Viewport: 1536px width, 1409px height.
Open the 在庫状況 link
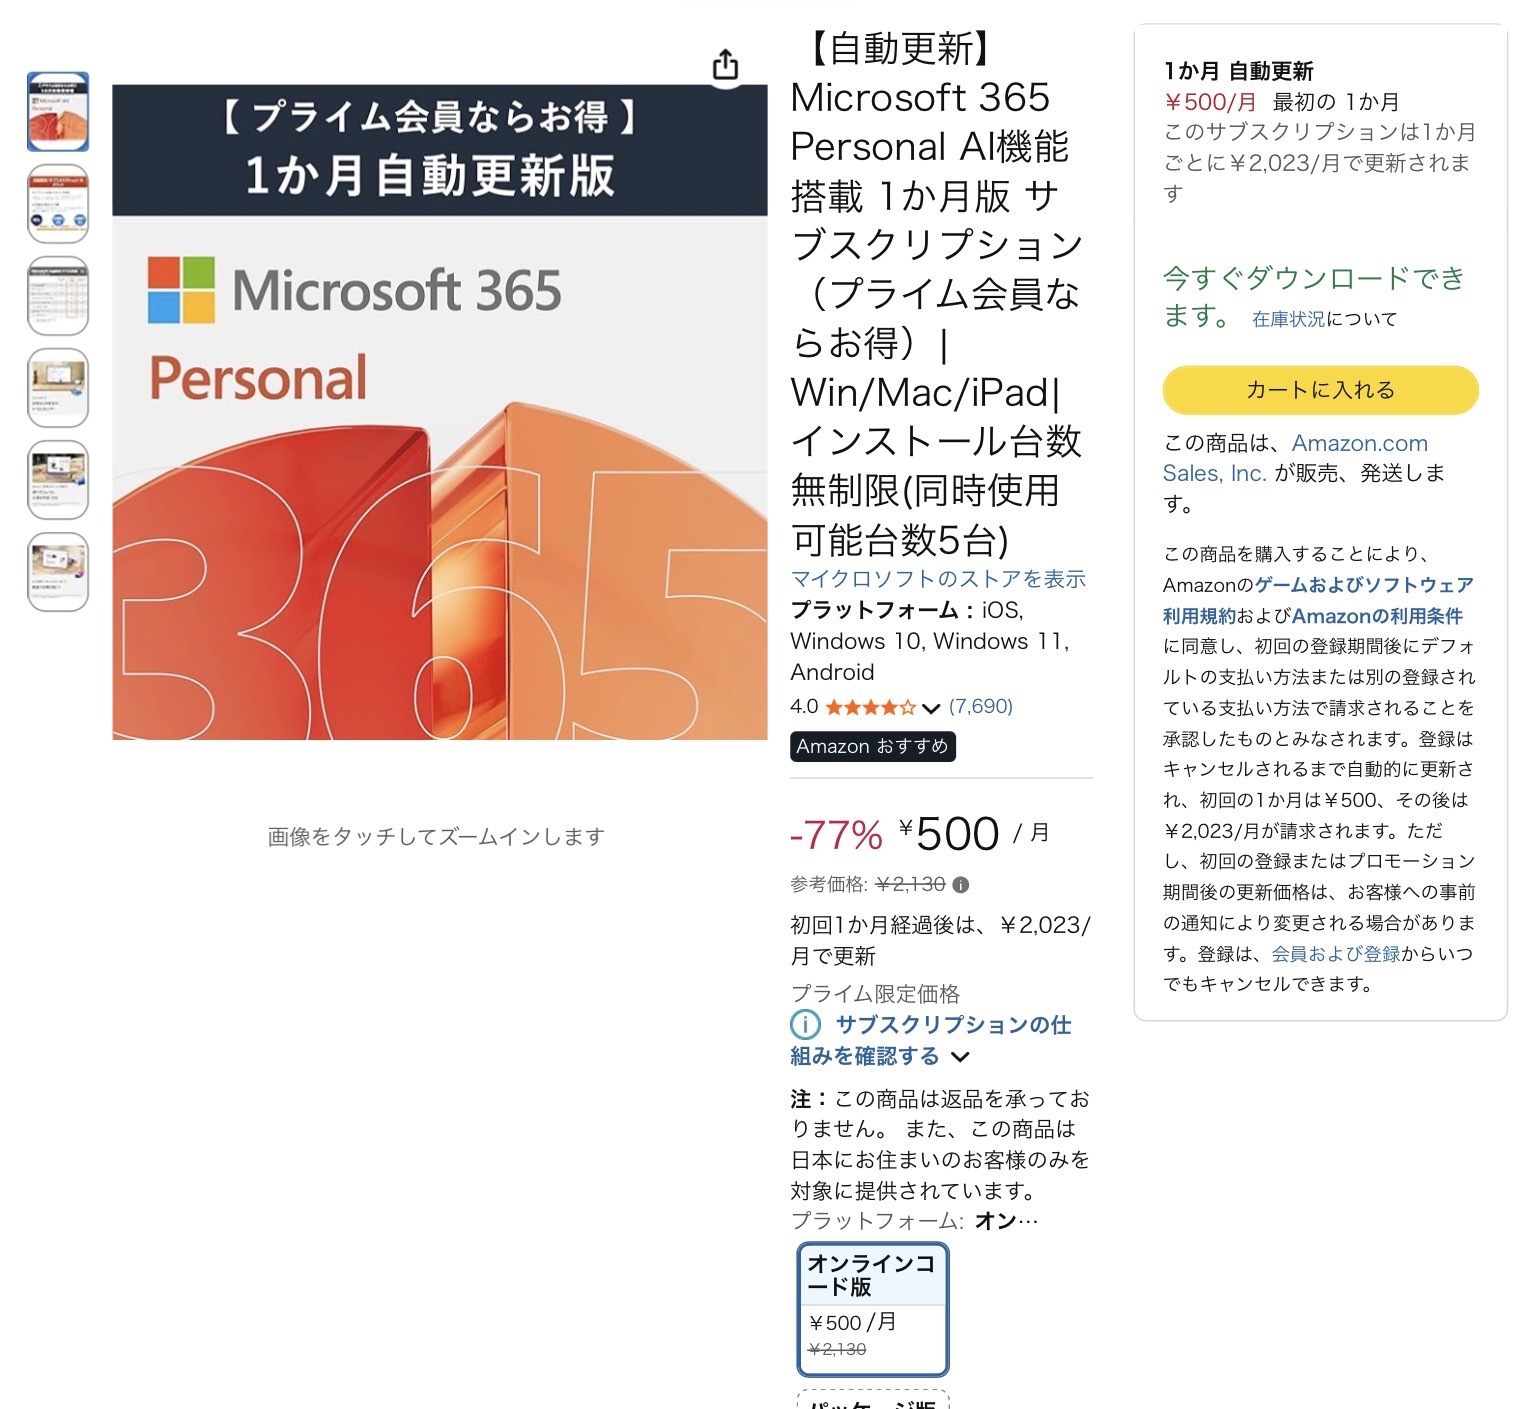[x=1288, y=319]
